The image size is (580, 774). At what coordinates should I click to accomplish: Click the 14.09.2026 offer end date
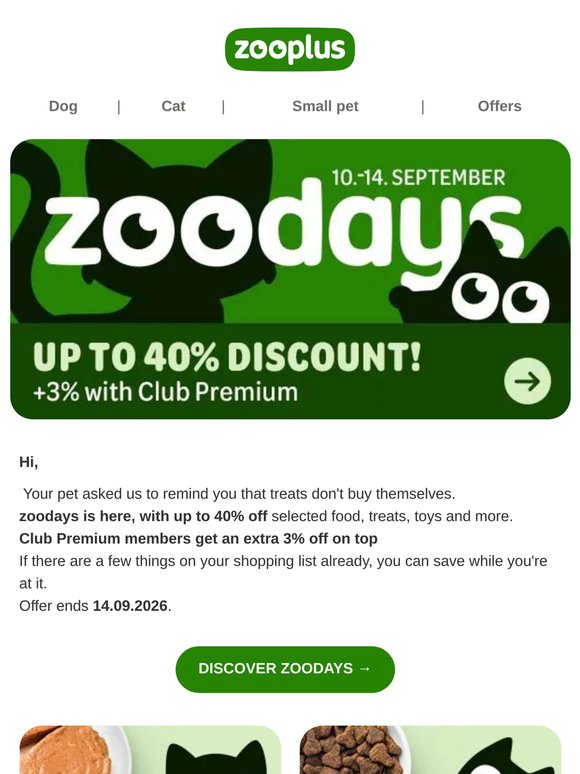[130, 606]
